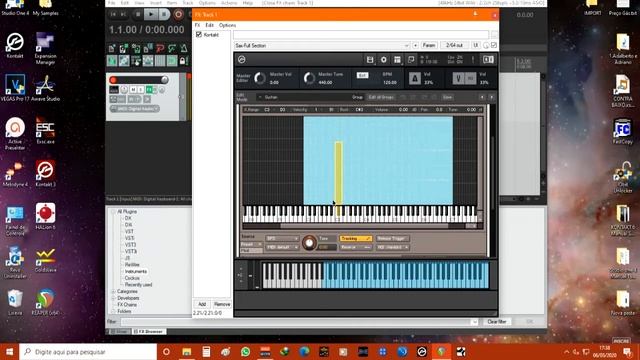
Task: Click REAPER transport stop button
Action: (138, 15)
